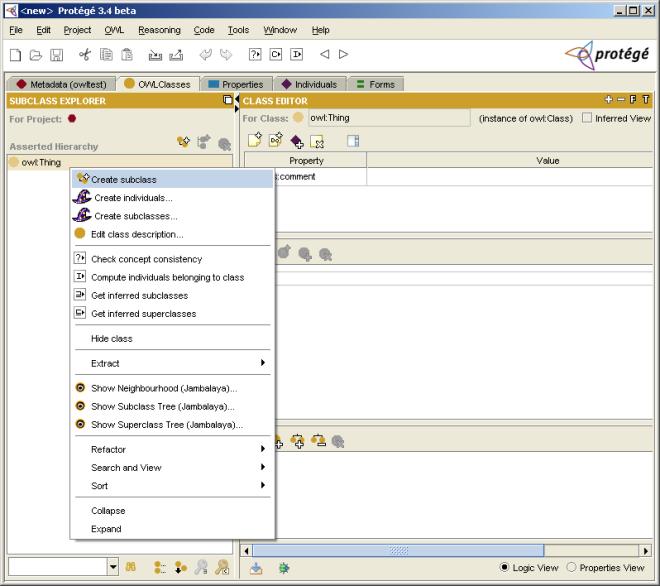The height and width of the screenshot is (586, 660).
Task: Click the detach panel icon in Subclass Explorer header
Action: [228, 100]
